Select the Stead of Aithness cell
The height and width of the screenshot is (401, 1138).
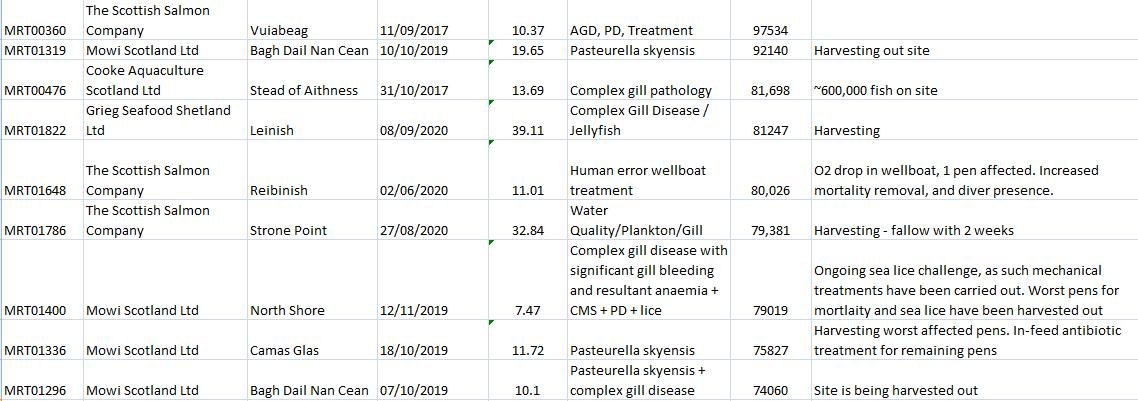tap(303, 90)
